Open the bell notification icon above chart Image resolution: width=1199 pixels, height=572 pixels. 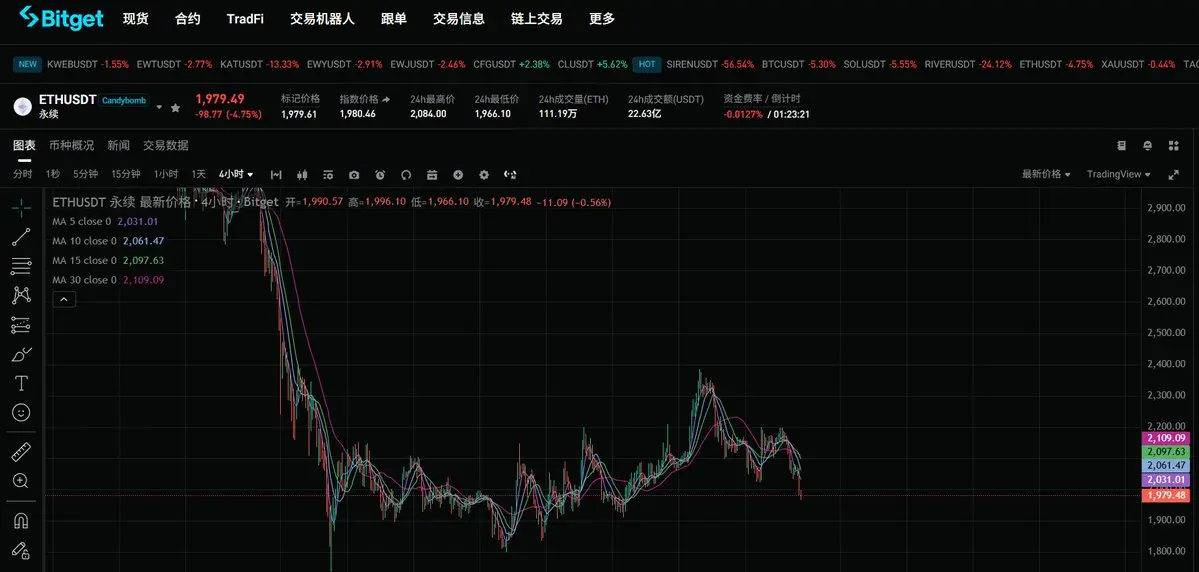pyautogui.click(x=1148, y=145)
